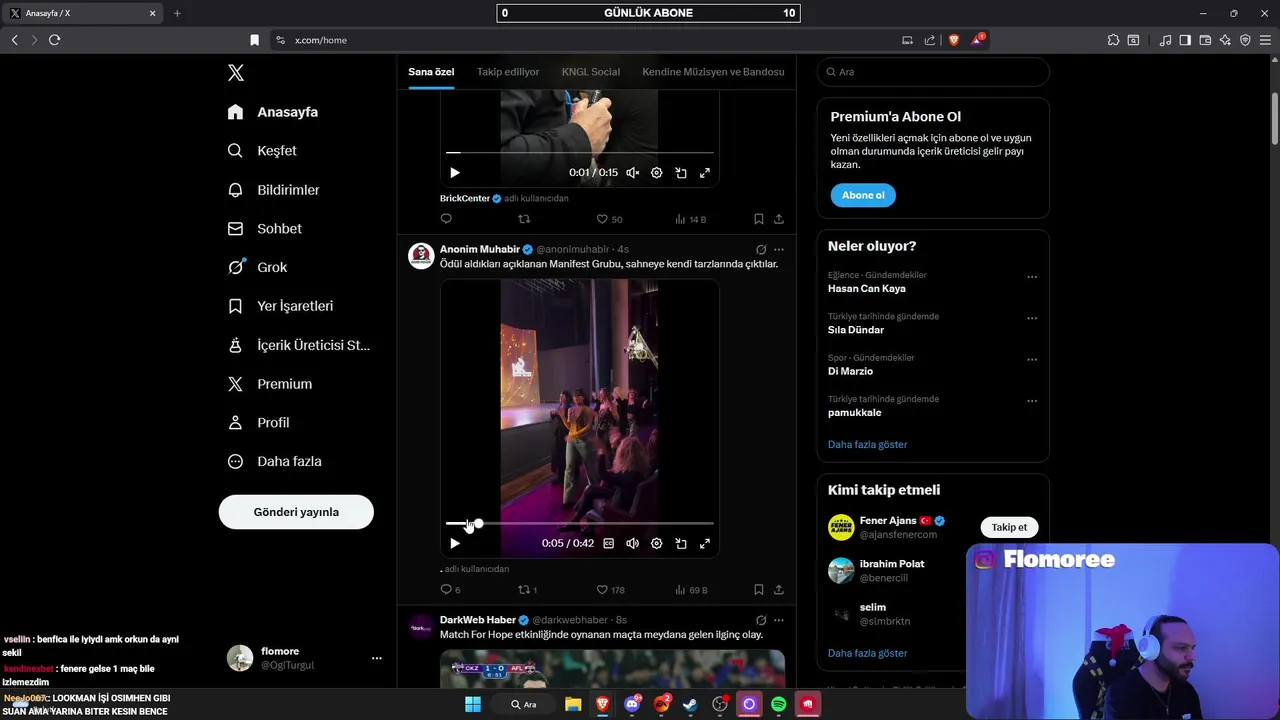The image size is (1280, 720).
Task: Open browser extensions puzzle icon
Action: tap(1113, 40)
